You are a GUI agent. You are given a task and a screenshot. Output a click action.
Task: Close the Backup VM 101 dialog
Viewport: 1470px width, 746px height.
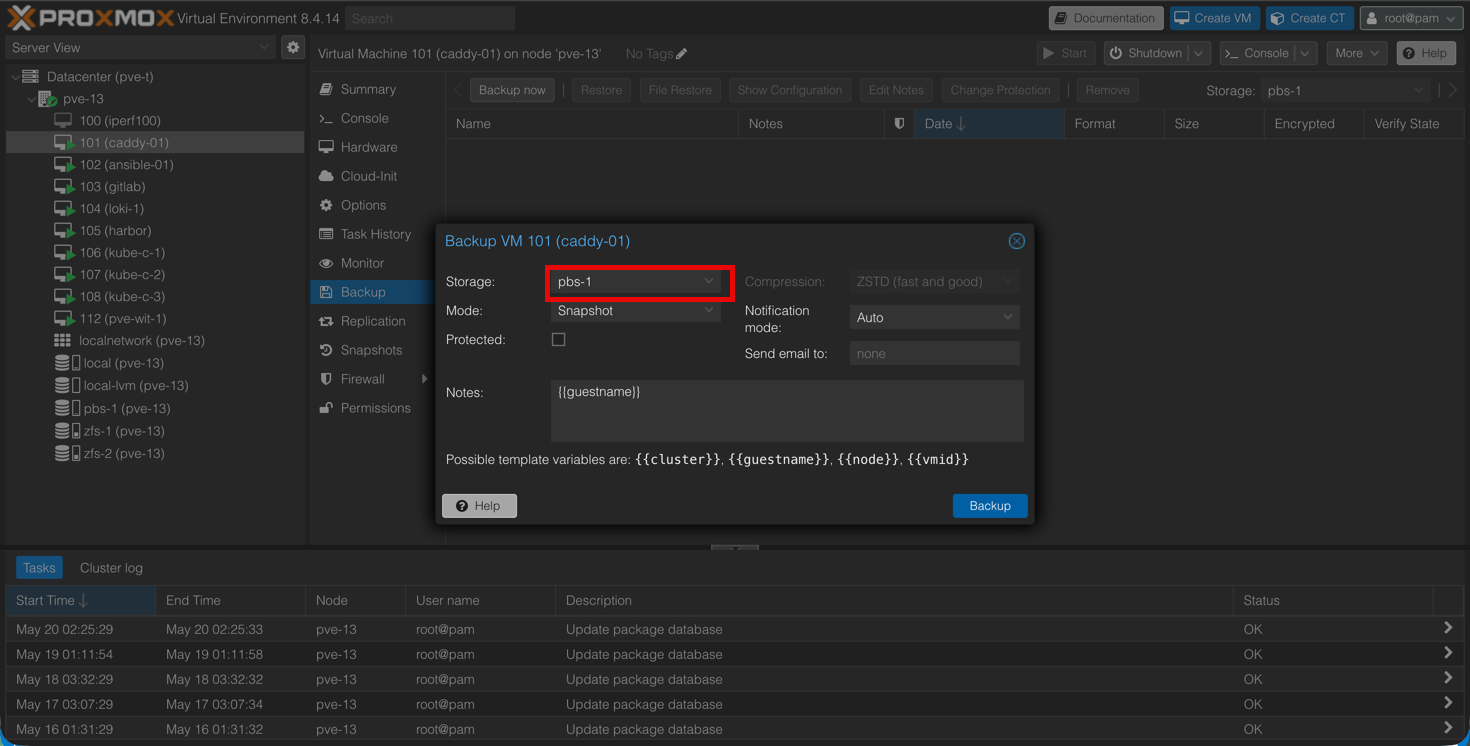coord(1016,241)
